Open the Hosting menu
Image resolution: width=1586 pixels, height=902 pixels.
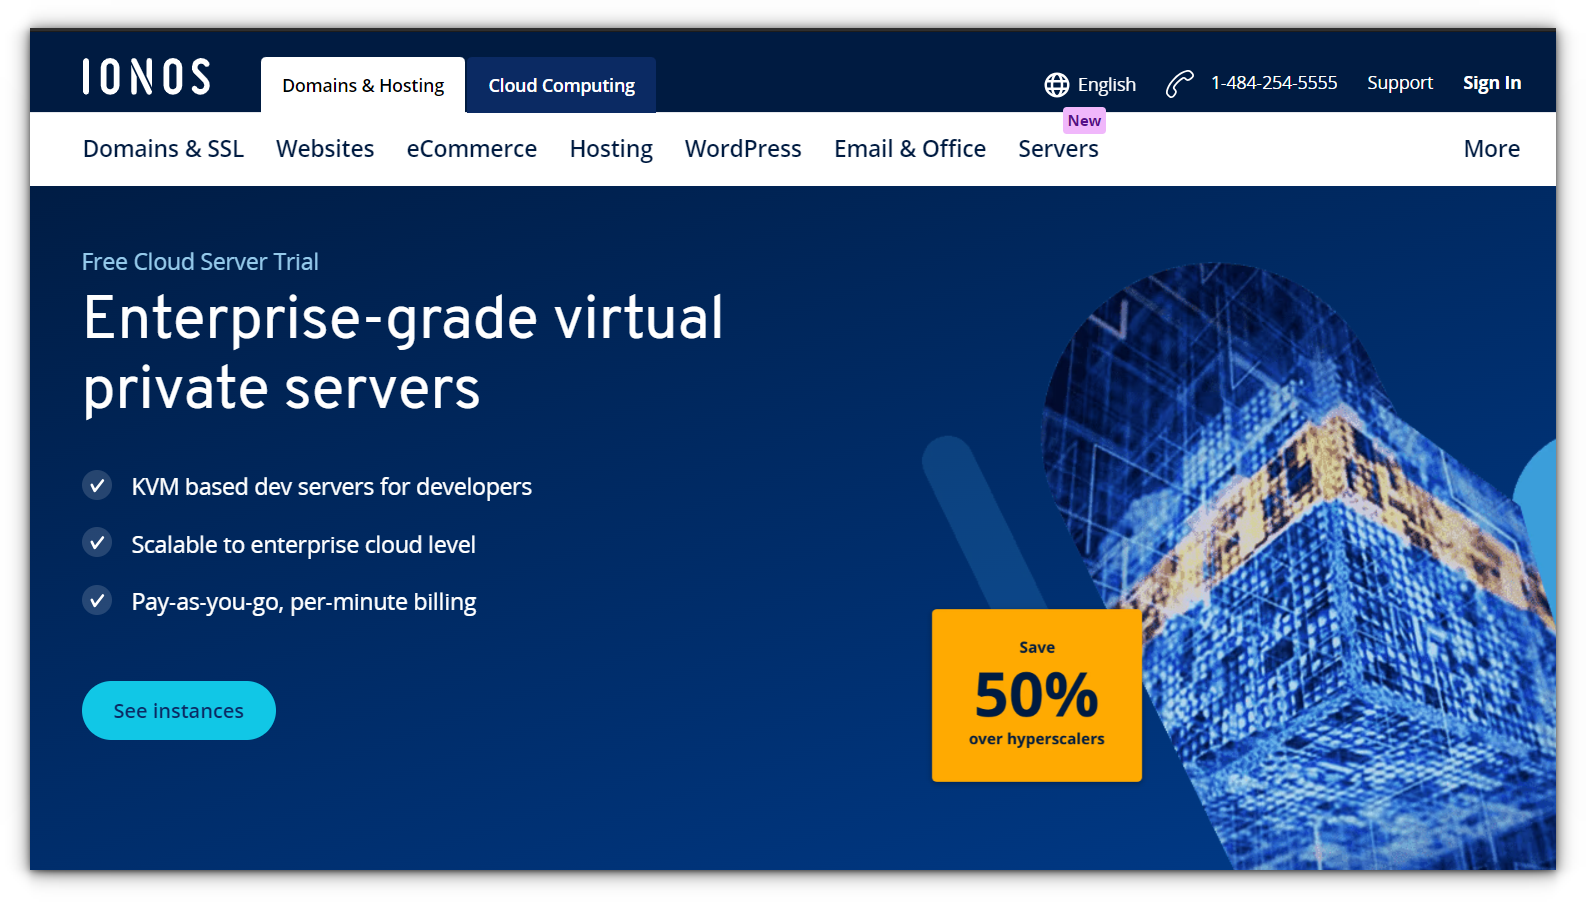click(x=611, y=149)
